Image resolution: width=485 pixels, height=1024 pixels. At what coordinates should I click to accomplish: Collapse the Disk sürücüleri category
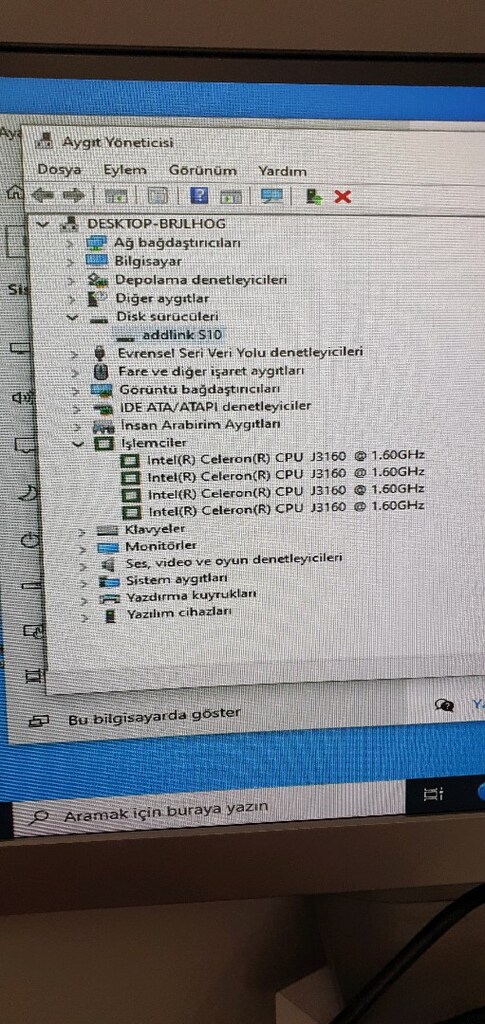(73, 317)
